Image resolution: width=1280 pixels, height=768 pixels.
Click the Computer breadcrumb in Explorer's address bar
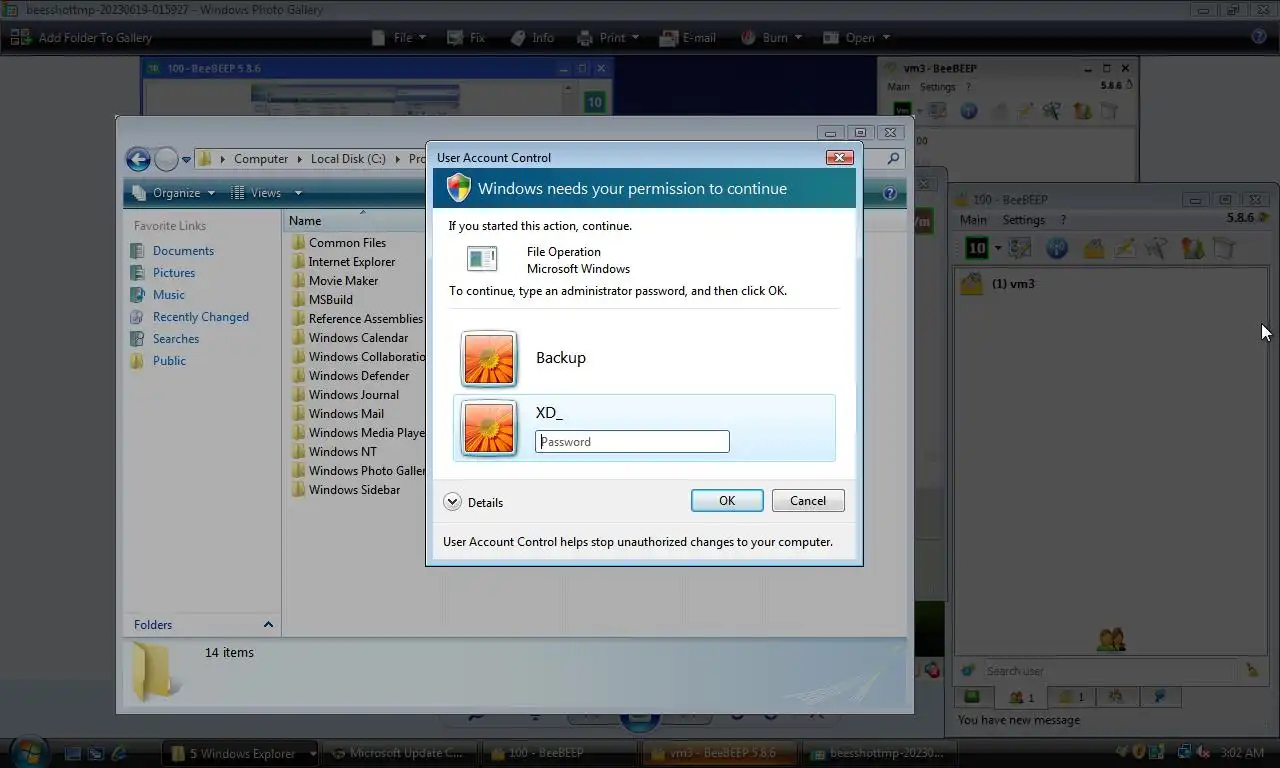click(x=261, y=159)
